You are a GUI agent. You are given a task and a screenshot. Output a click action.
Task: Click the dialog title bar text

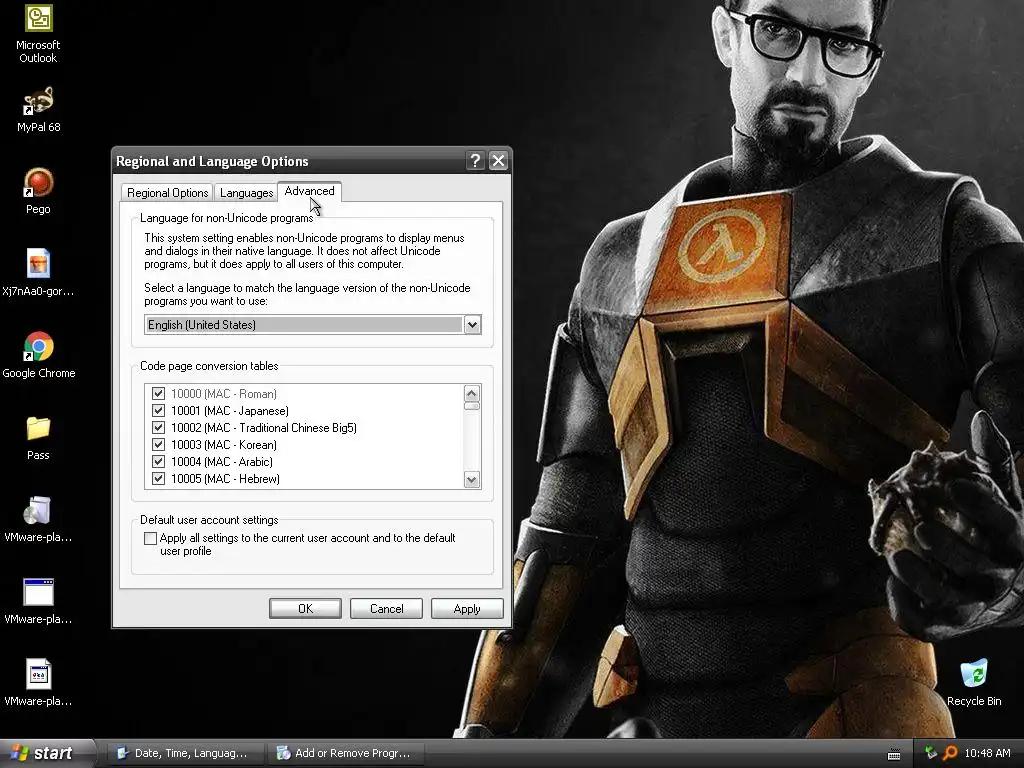pos(212,161)
